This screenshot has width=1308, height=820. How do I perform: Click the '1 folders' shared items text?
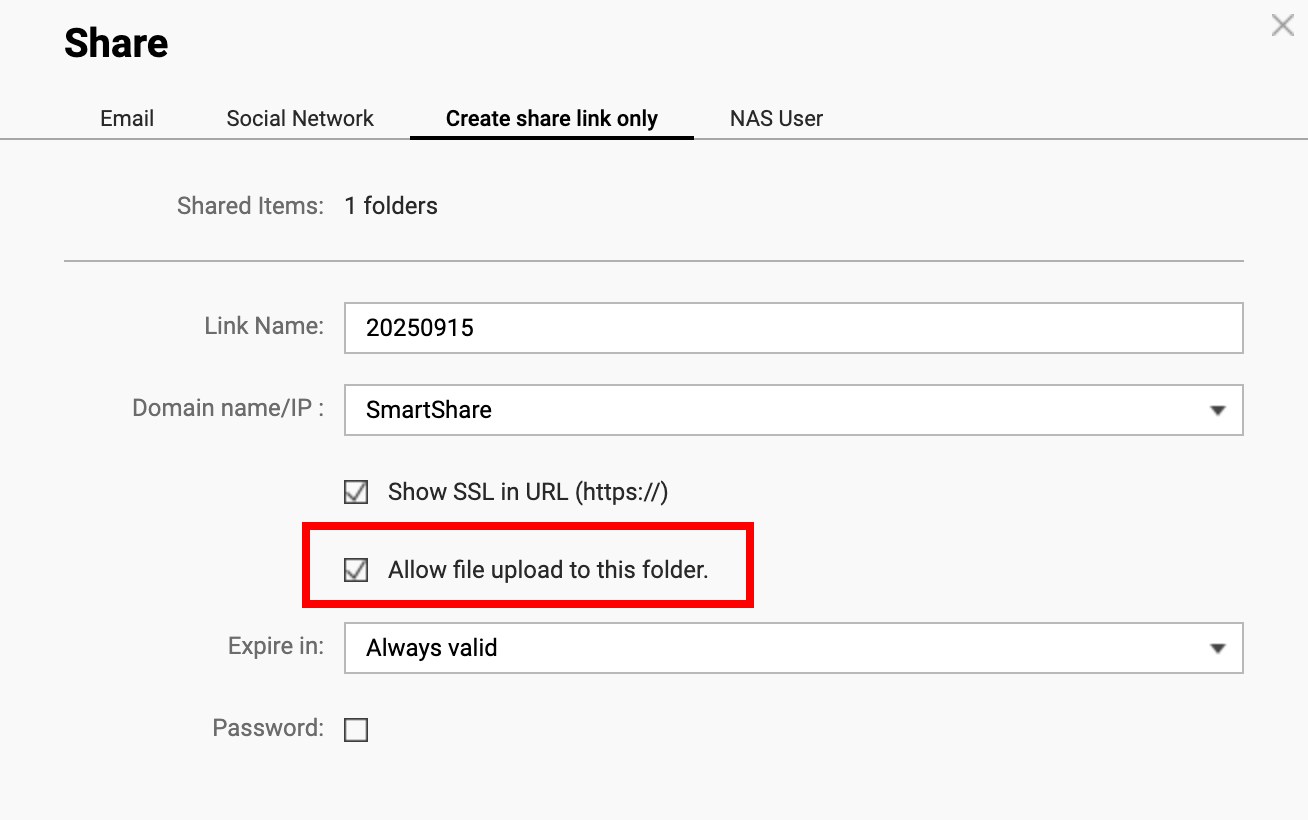391,206
